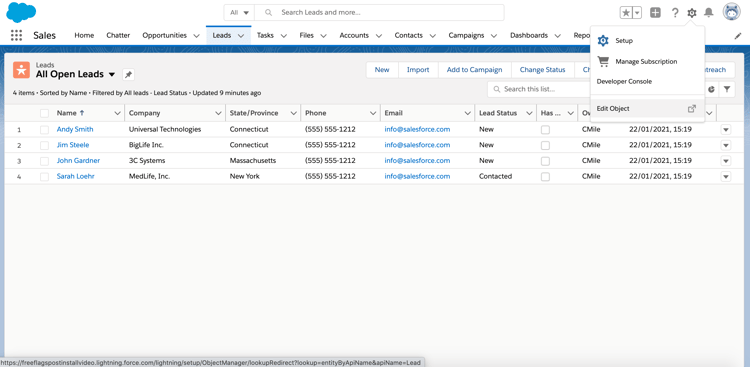The image size is (750, 367).
Task: Click the Salesforce cloud logo
Action: pos(21,12)
